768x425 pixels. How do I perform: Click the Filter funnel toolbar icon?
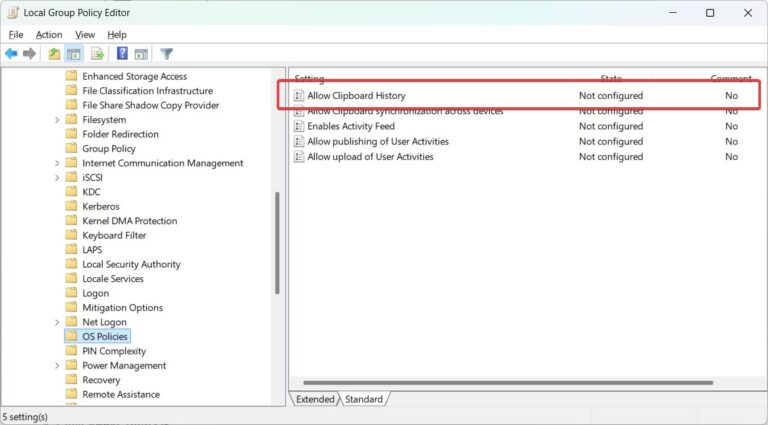167,54
